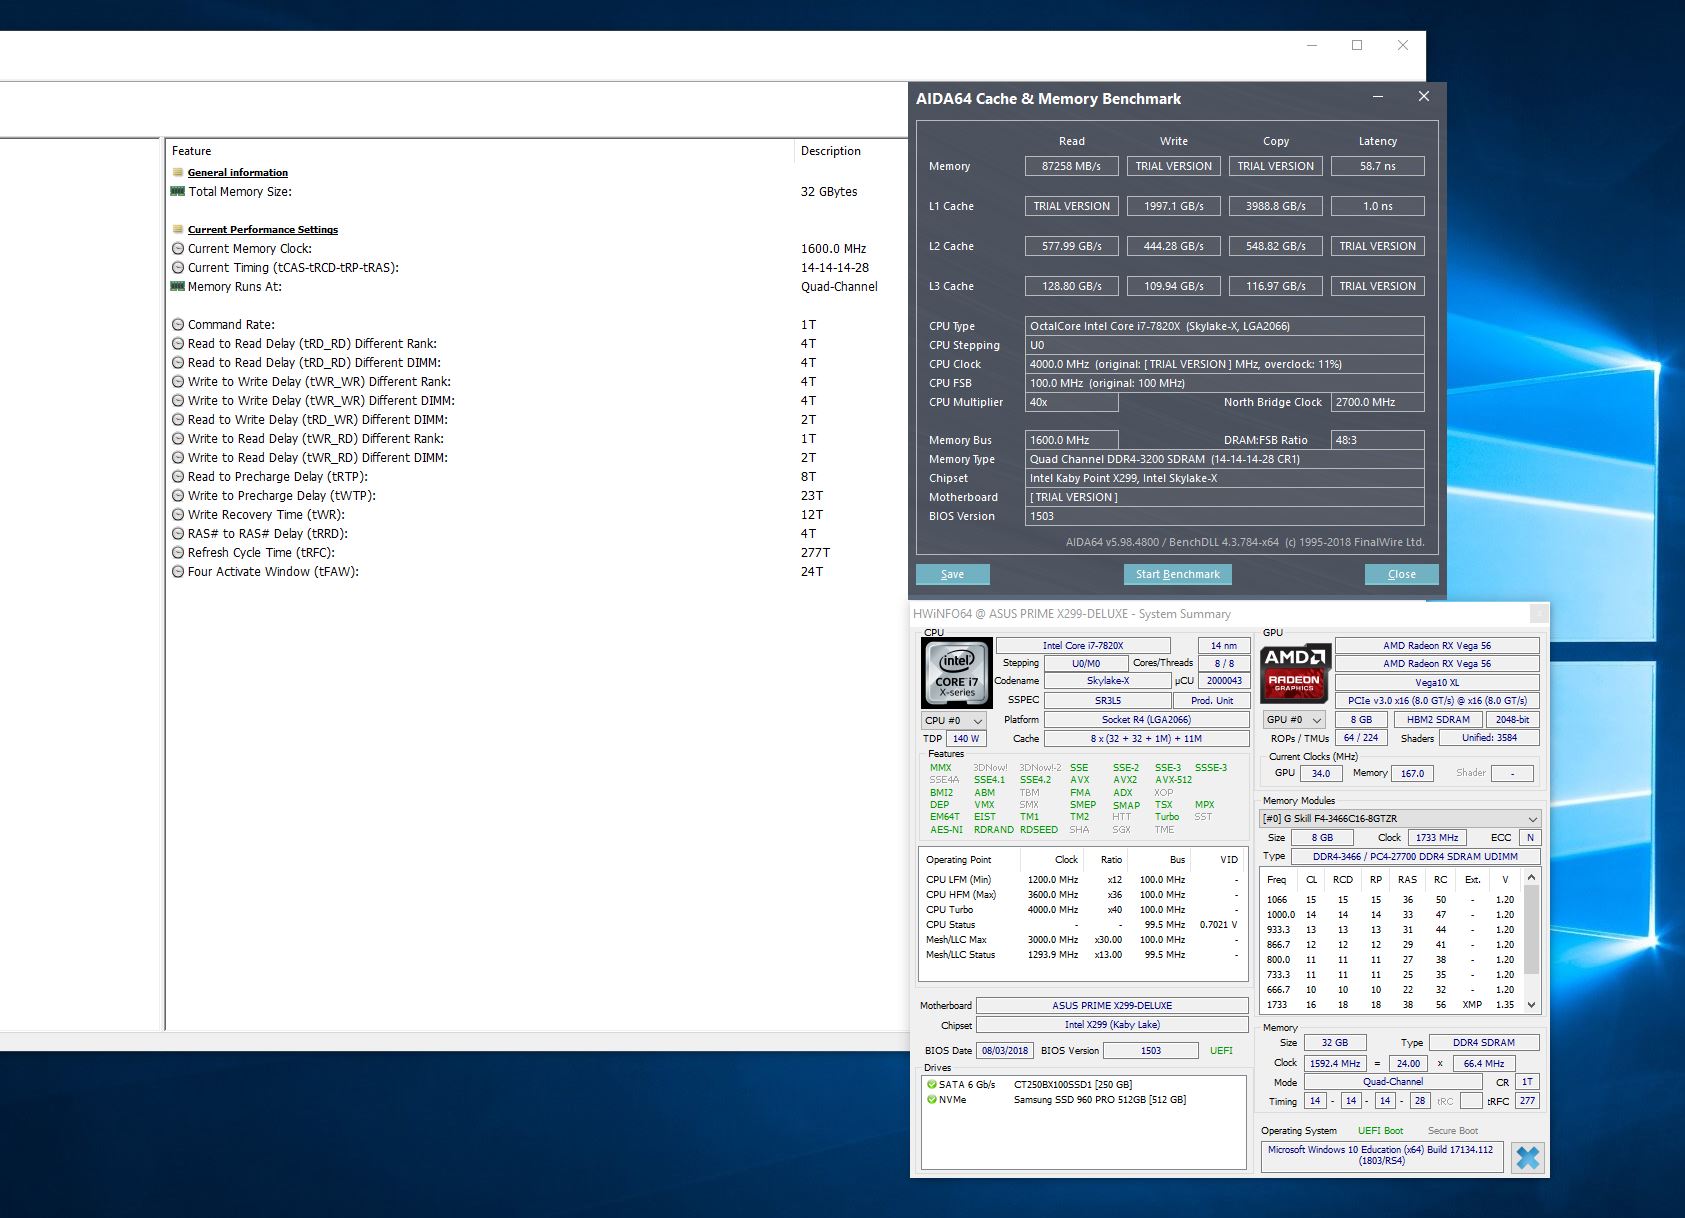Click the Four Activate Window row icon
The width and height of the screenshot is (1685, 1218).
tap(178, 571)
